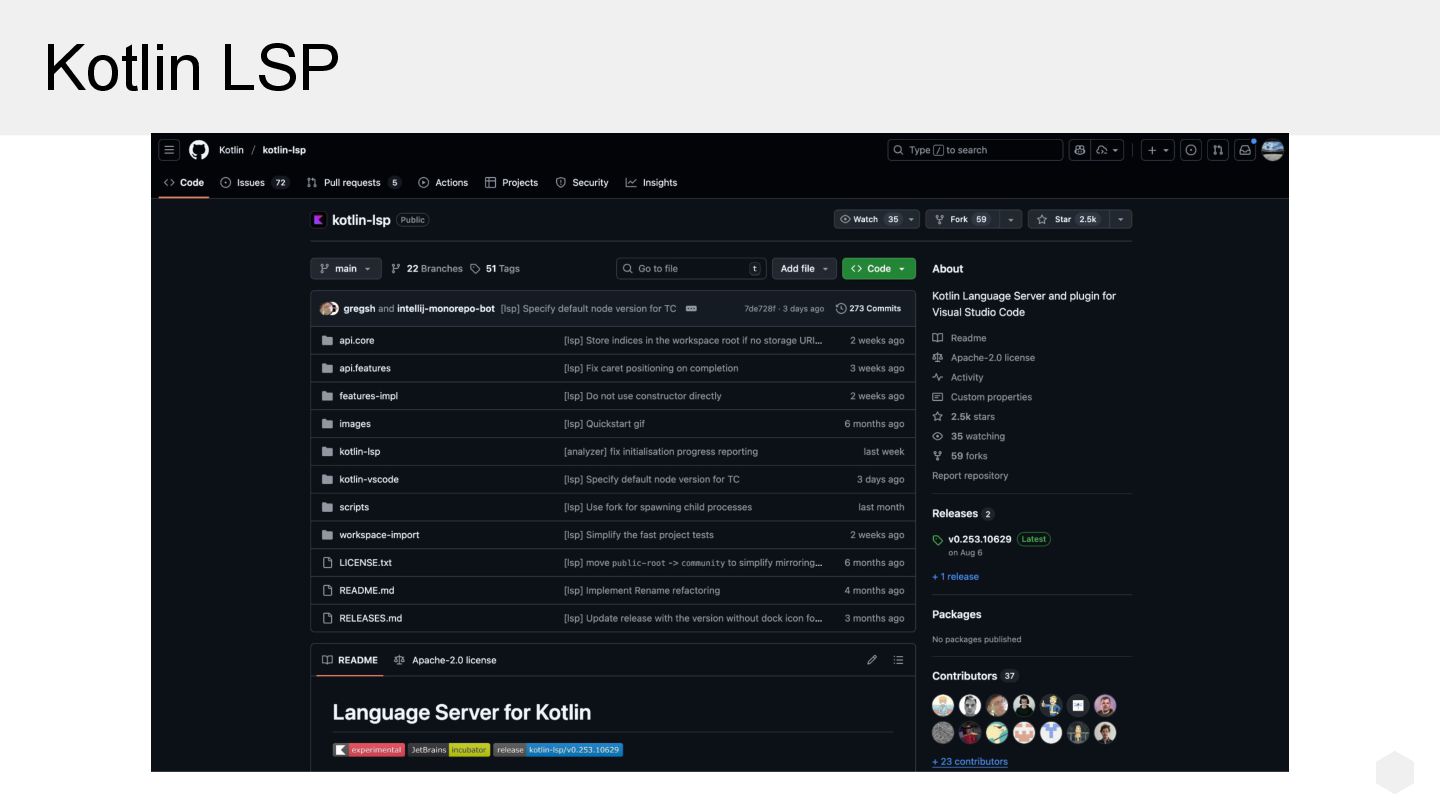
Task: Open the api.core folder
Action: 357,340
